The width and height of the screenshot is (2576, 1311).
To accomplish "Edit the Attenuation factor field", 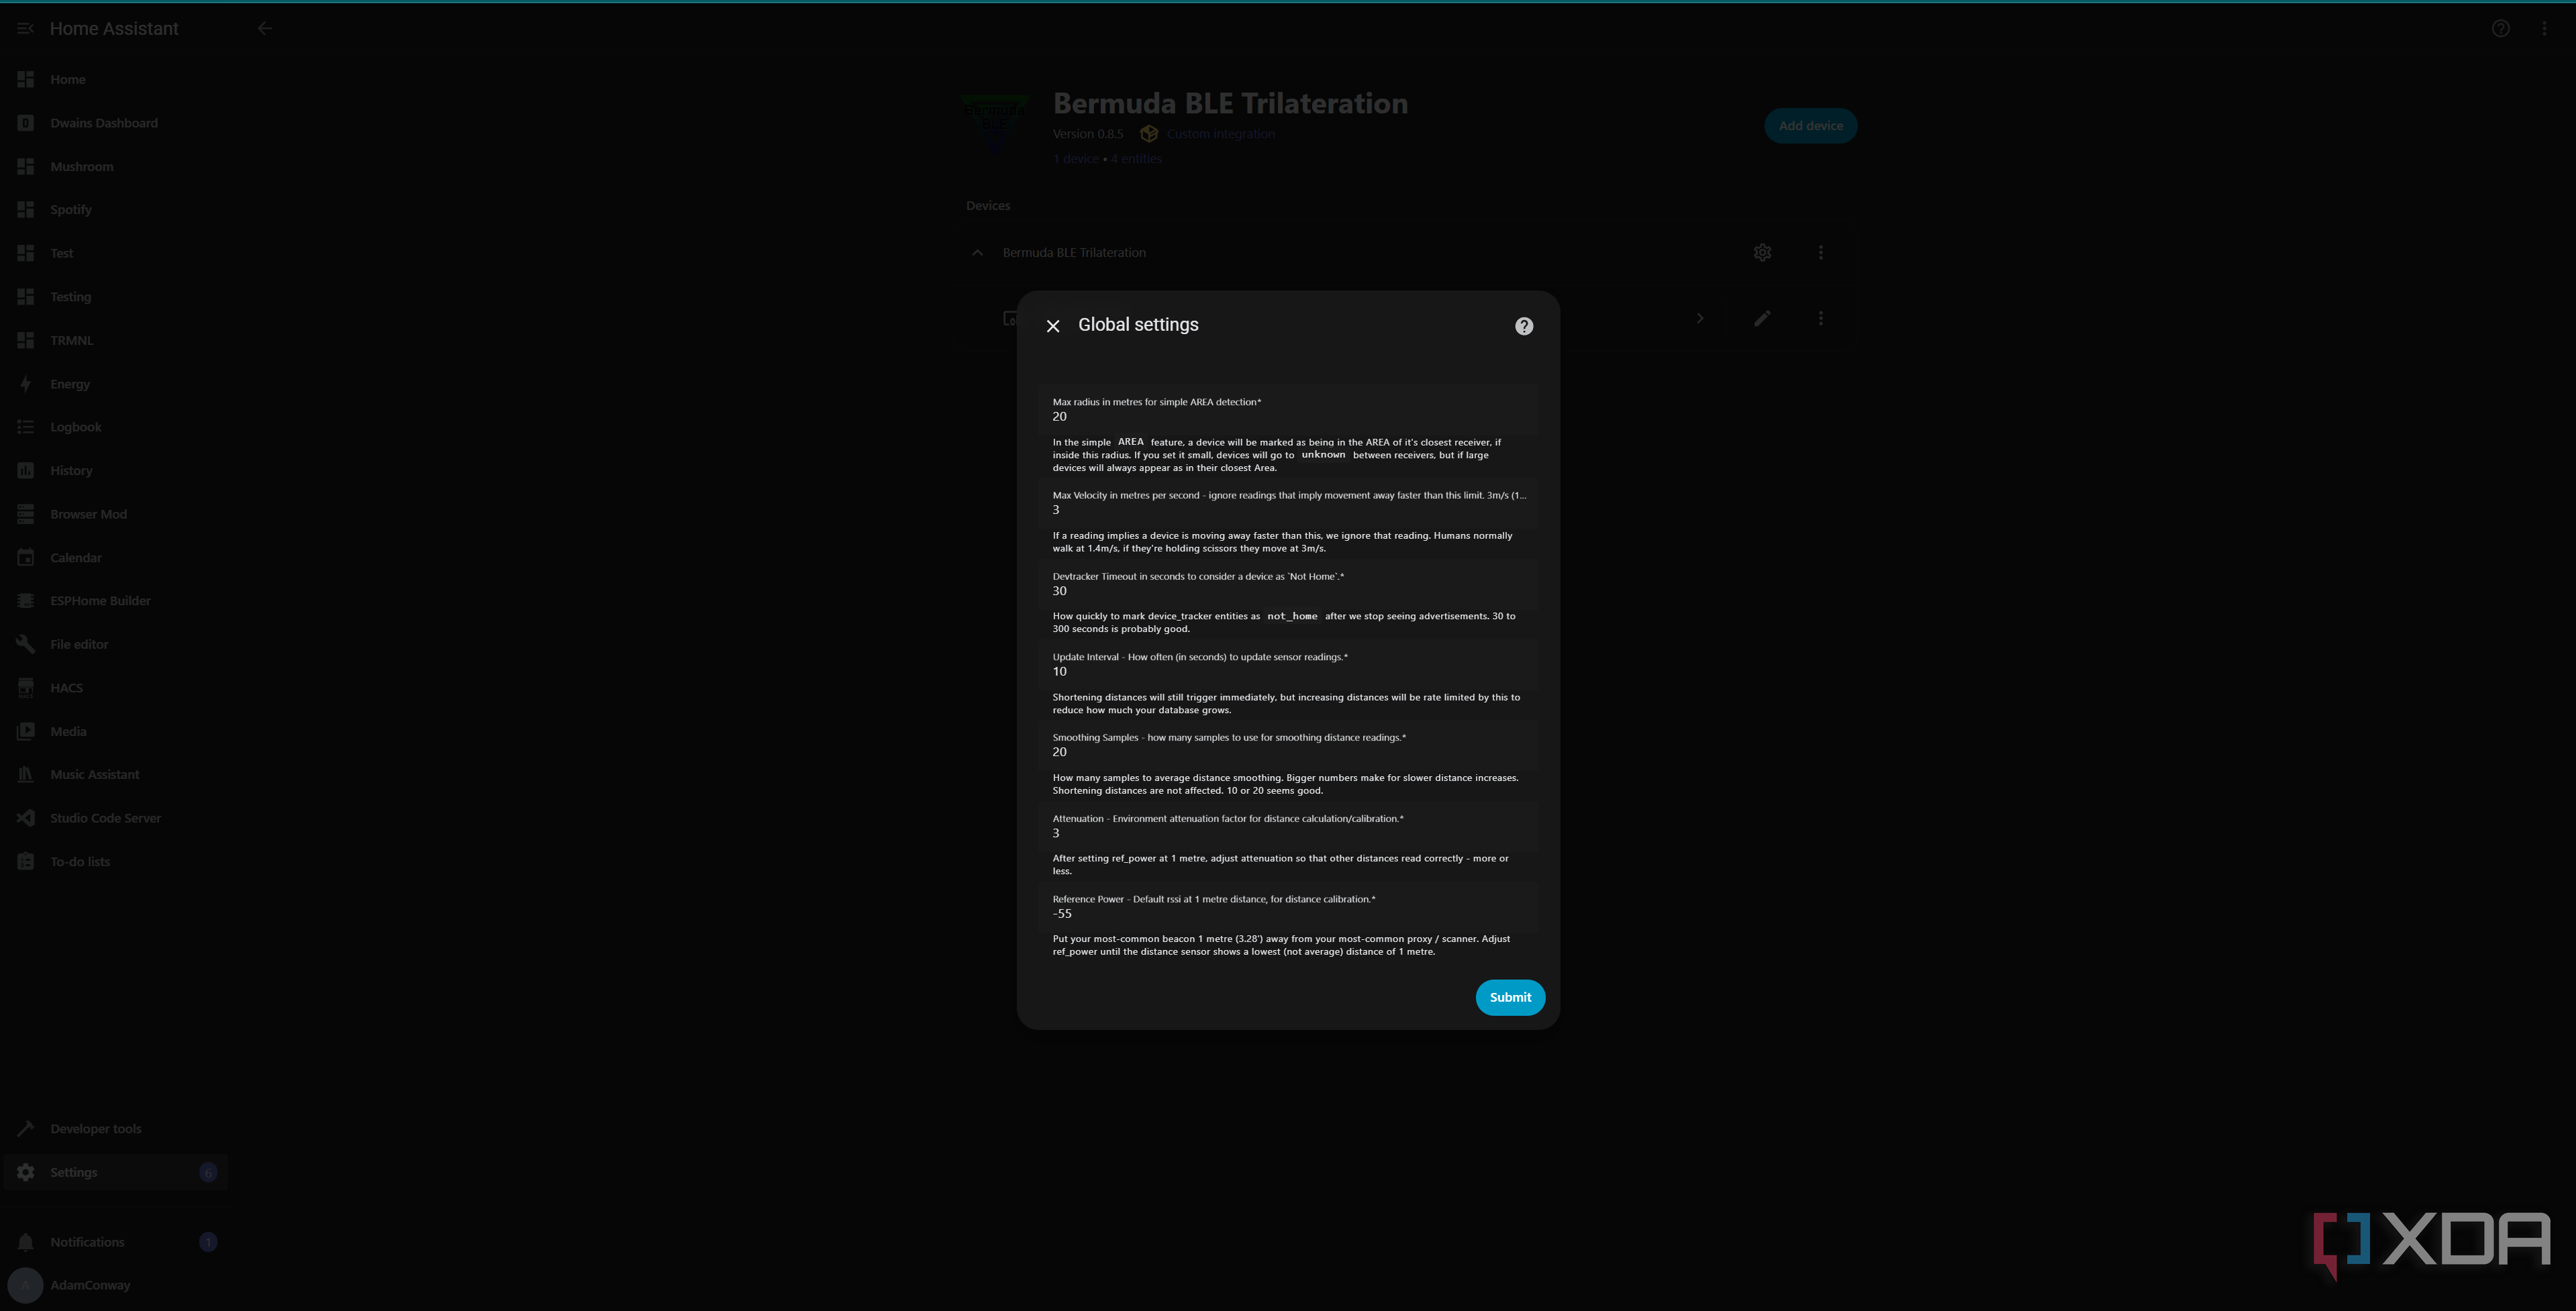I will coord(1288,826).
